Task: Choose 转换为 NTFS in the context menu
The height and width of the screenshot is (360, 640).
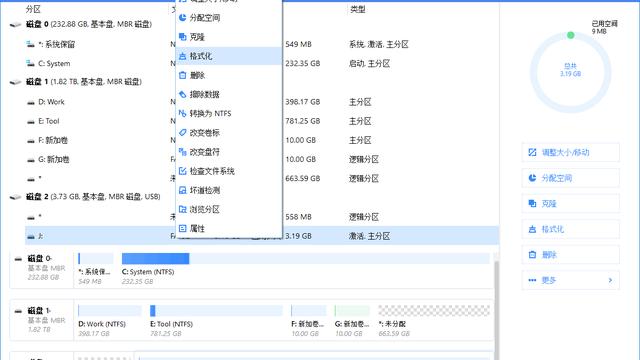Action: click(x=229, y=113)
